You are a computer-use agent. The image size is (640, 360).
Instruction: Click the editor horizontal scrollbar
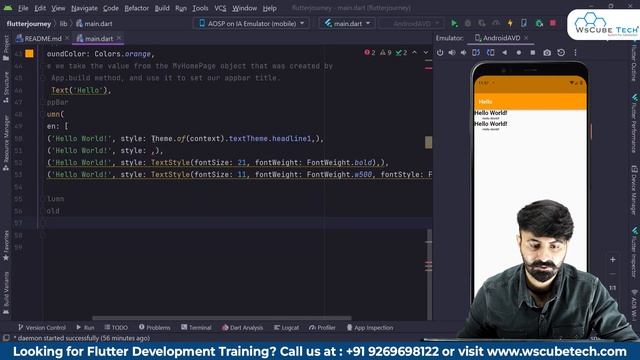pos(222,318)
